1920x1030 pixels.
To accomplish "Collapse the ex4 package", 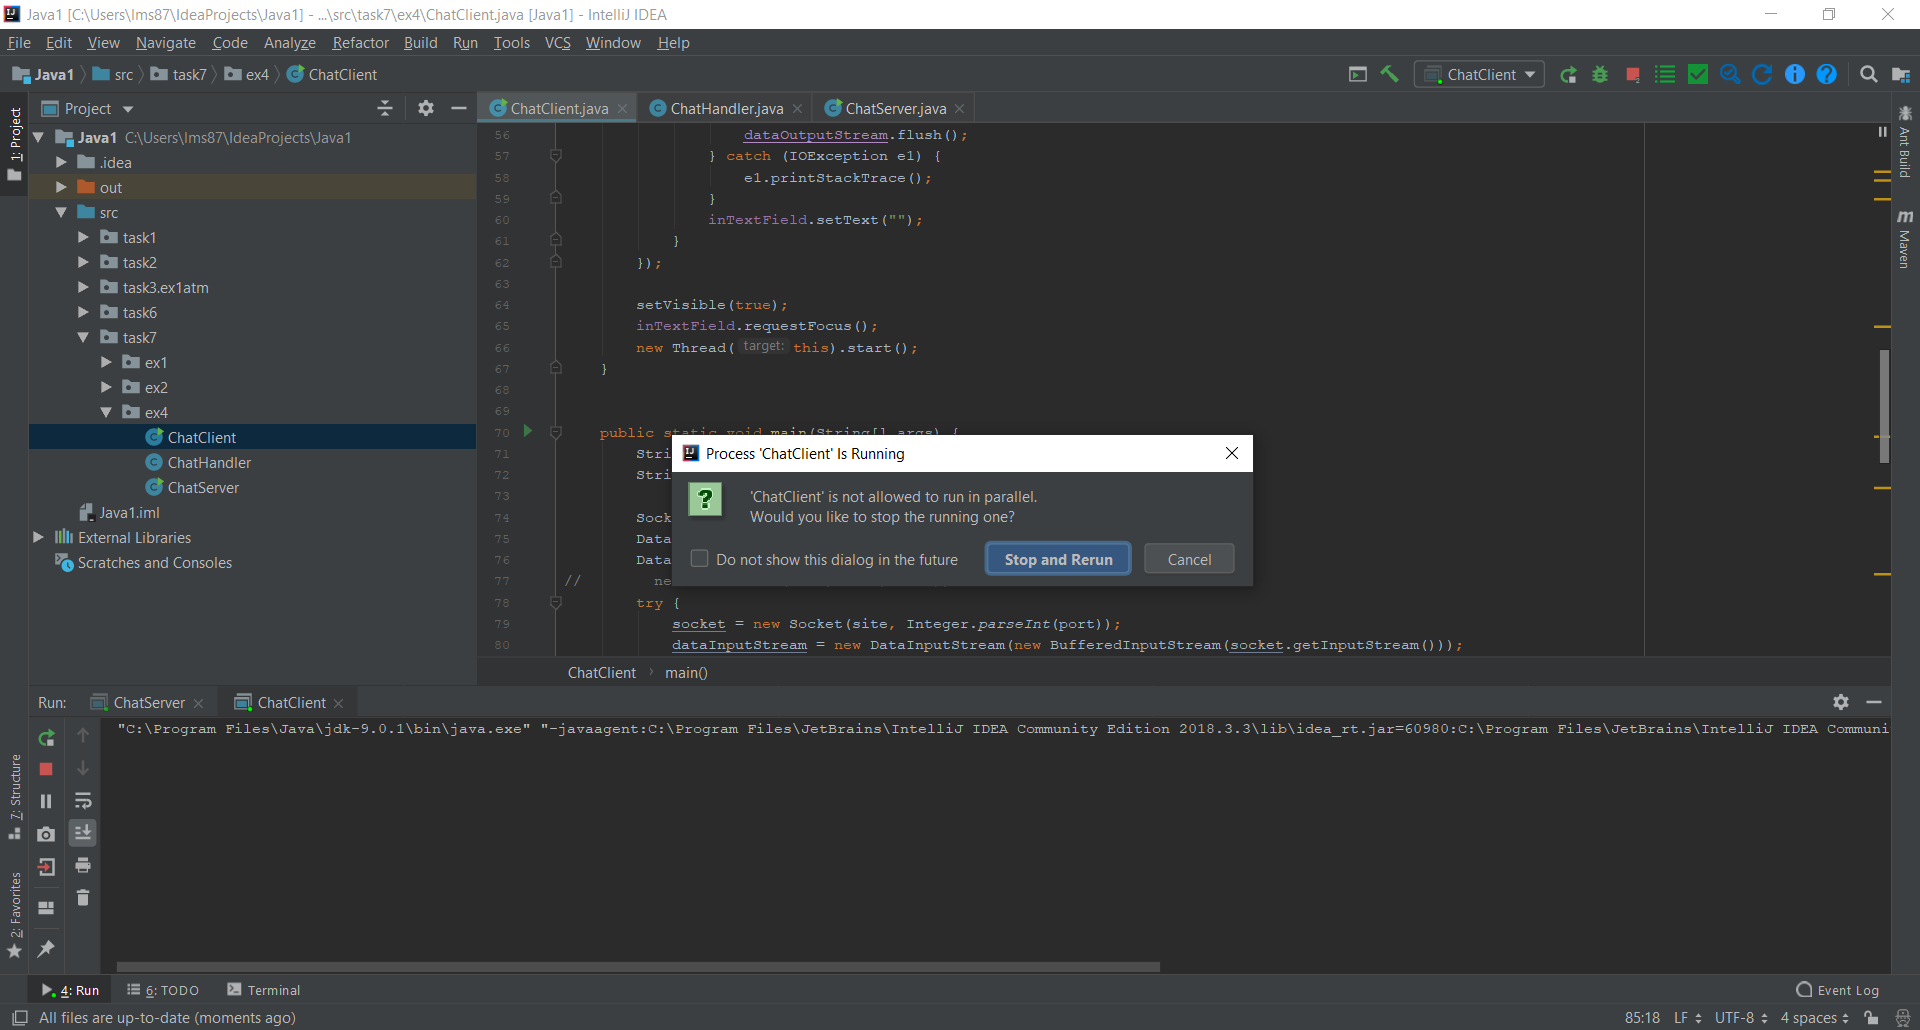I will 106,412.
